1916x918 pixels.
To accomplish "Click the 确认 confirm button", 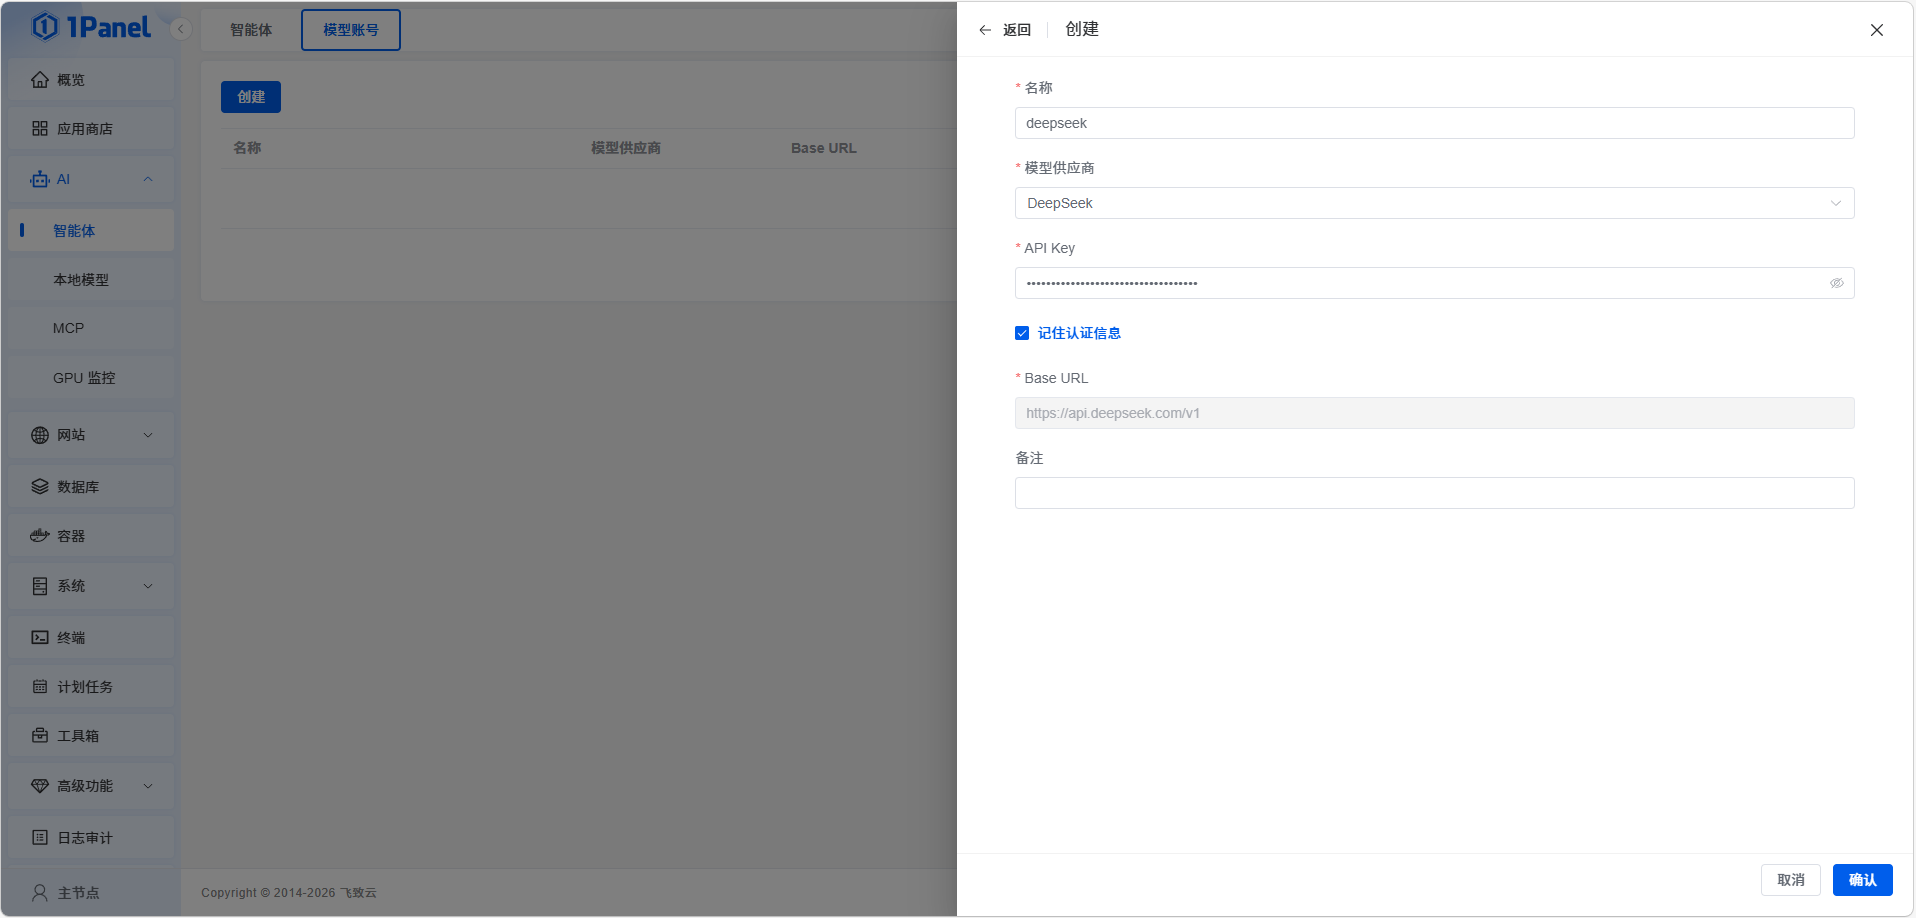I will click(x=1862, y=880).
